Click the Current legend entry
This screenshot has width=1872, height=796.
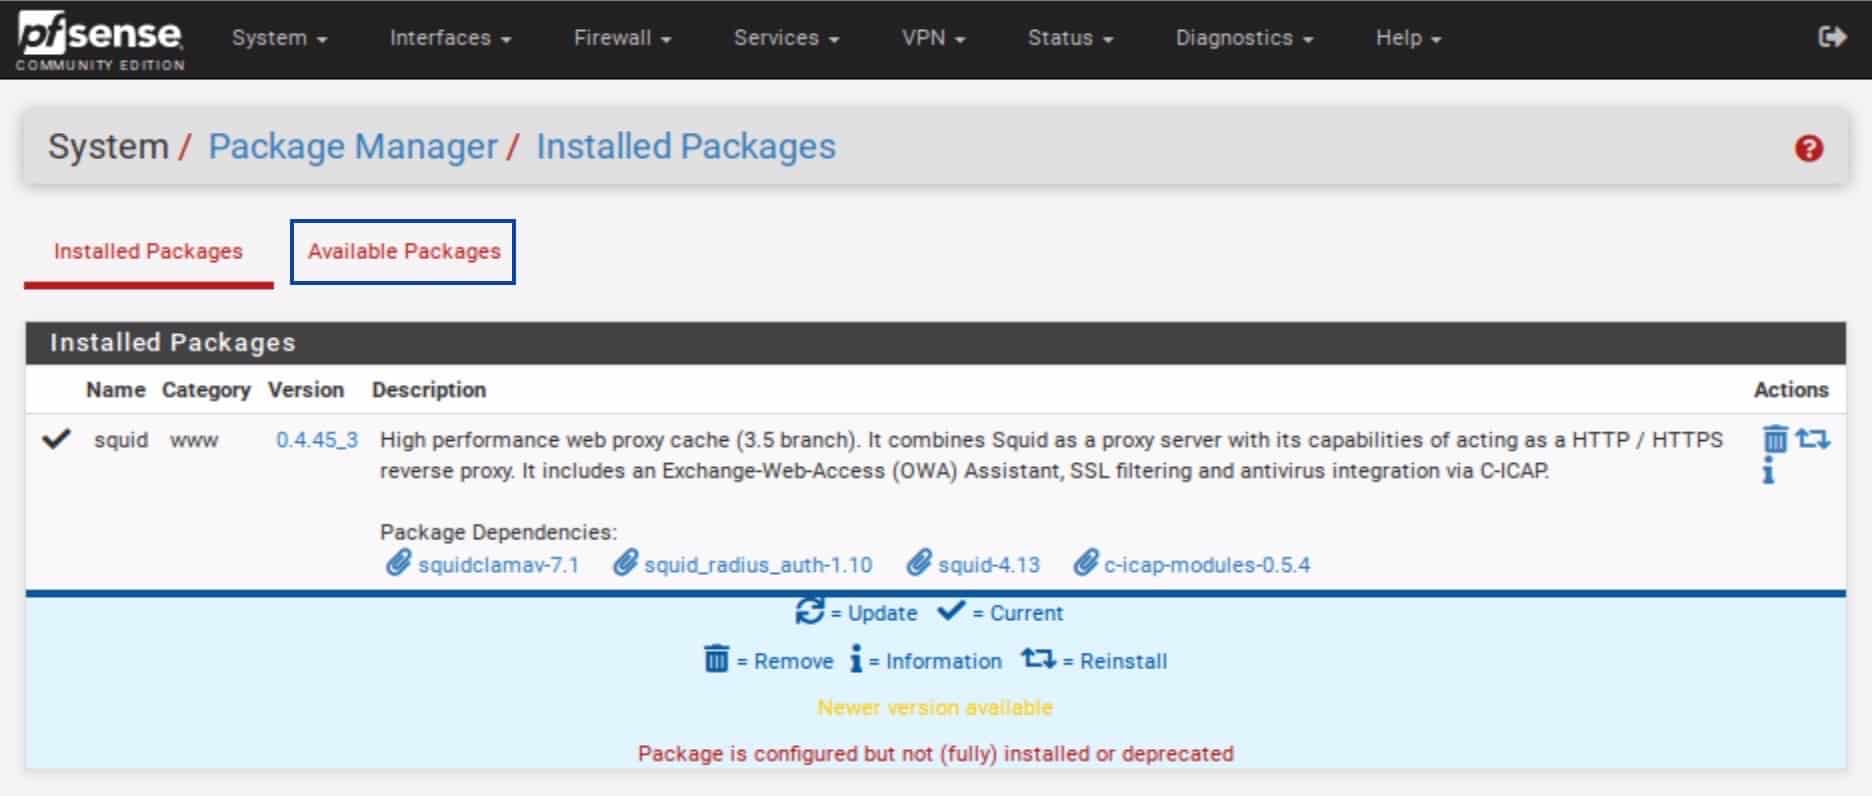pyautogui.click(x=1000, y=612)
